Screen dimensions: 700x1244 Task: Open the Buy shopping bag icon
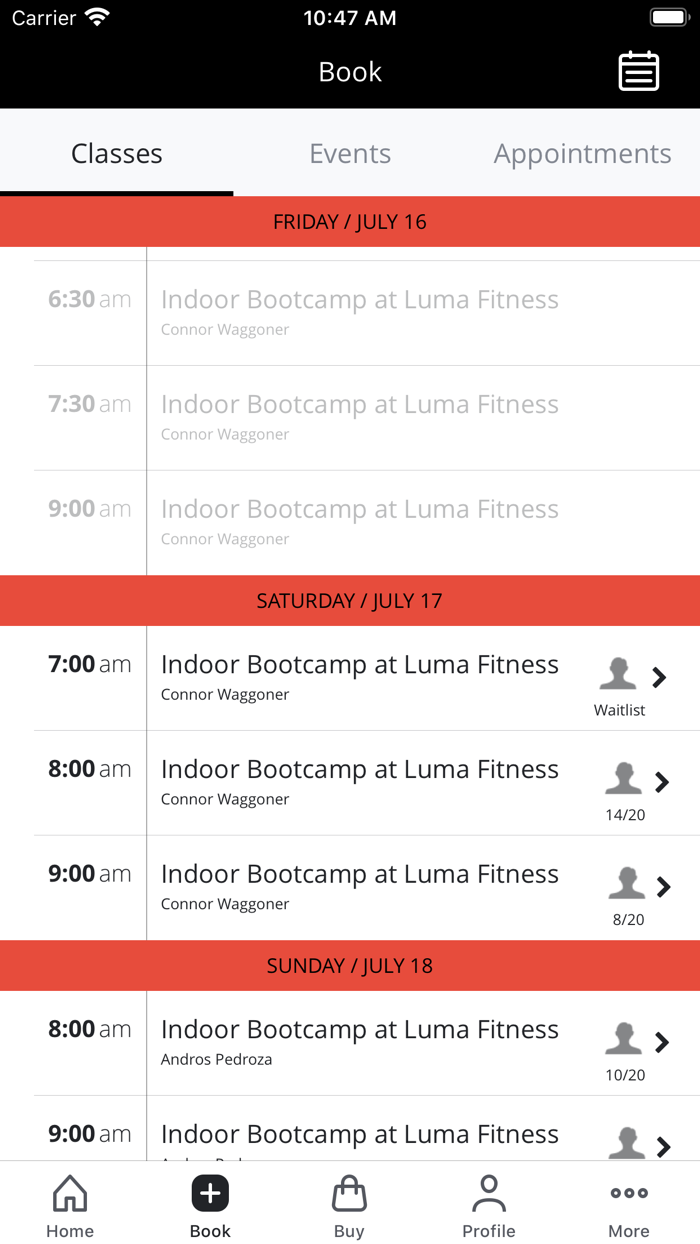pos(349,1203)
